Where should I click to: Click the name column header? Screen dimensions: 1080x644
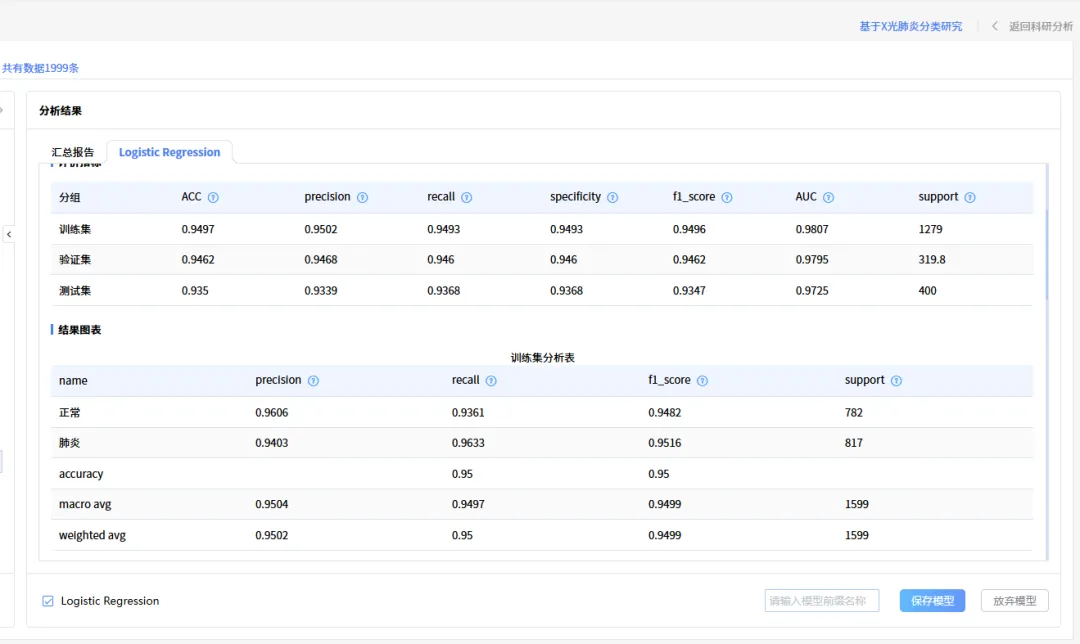73,381
